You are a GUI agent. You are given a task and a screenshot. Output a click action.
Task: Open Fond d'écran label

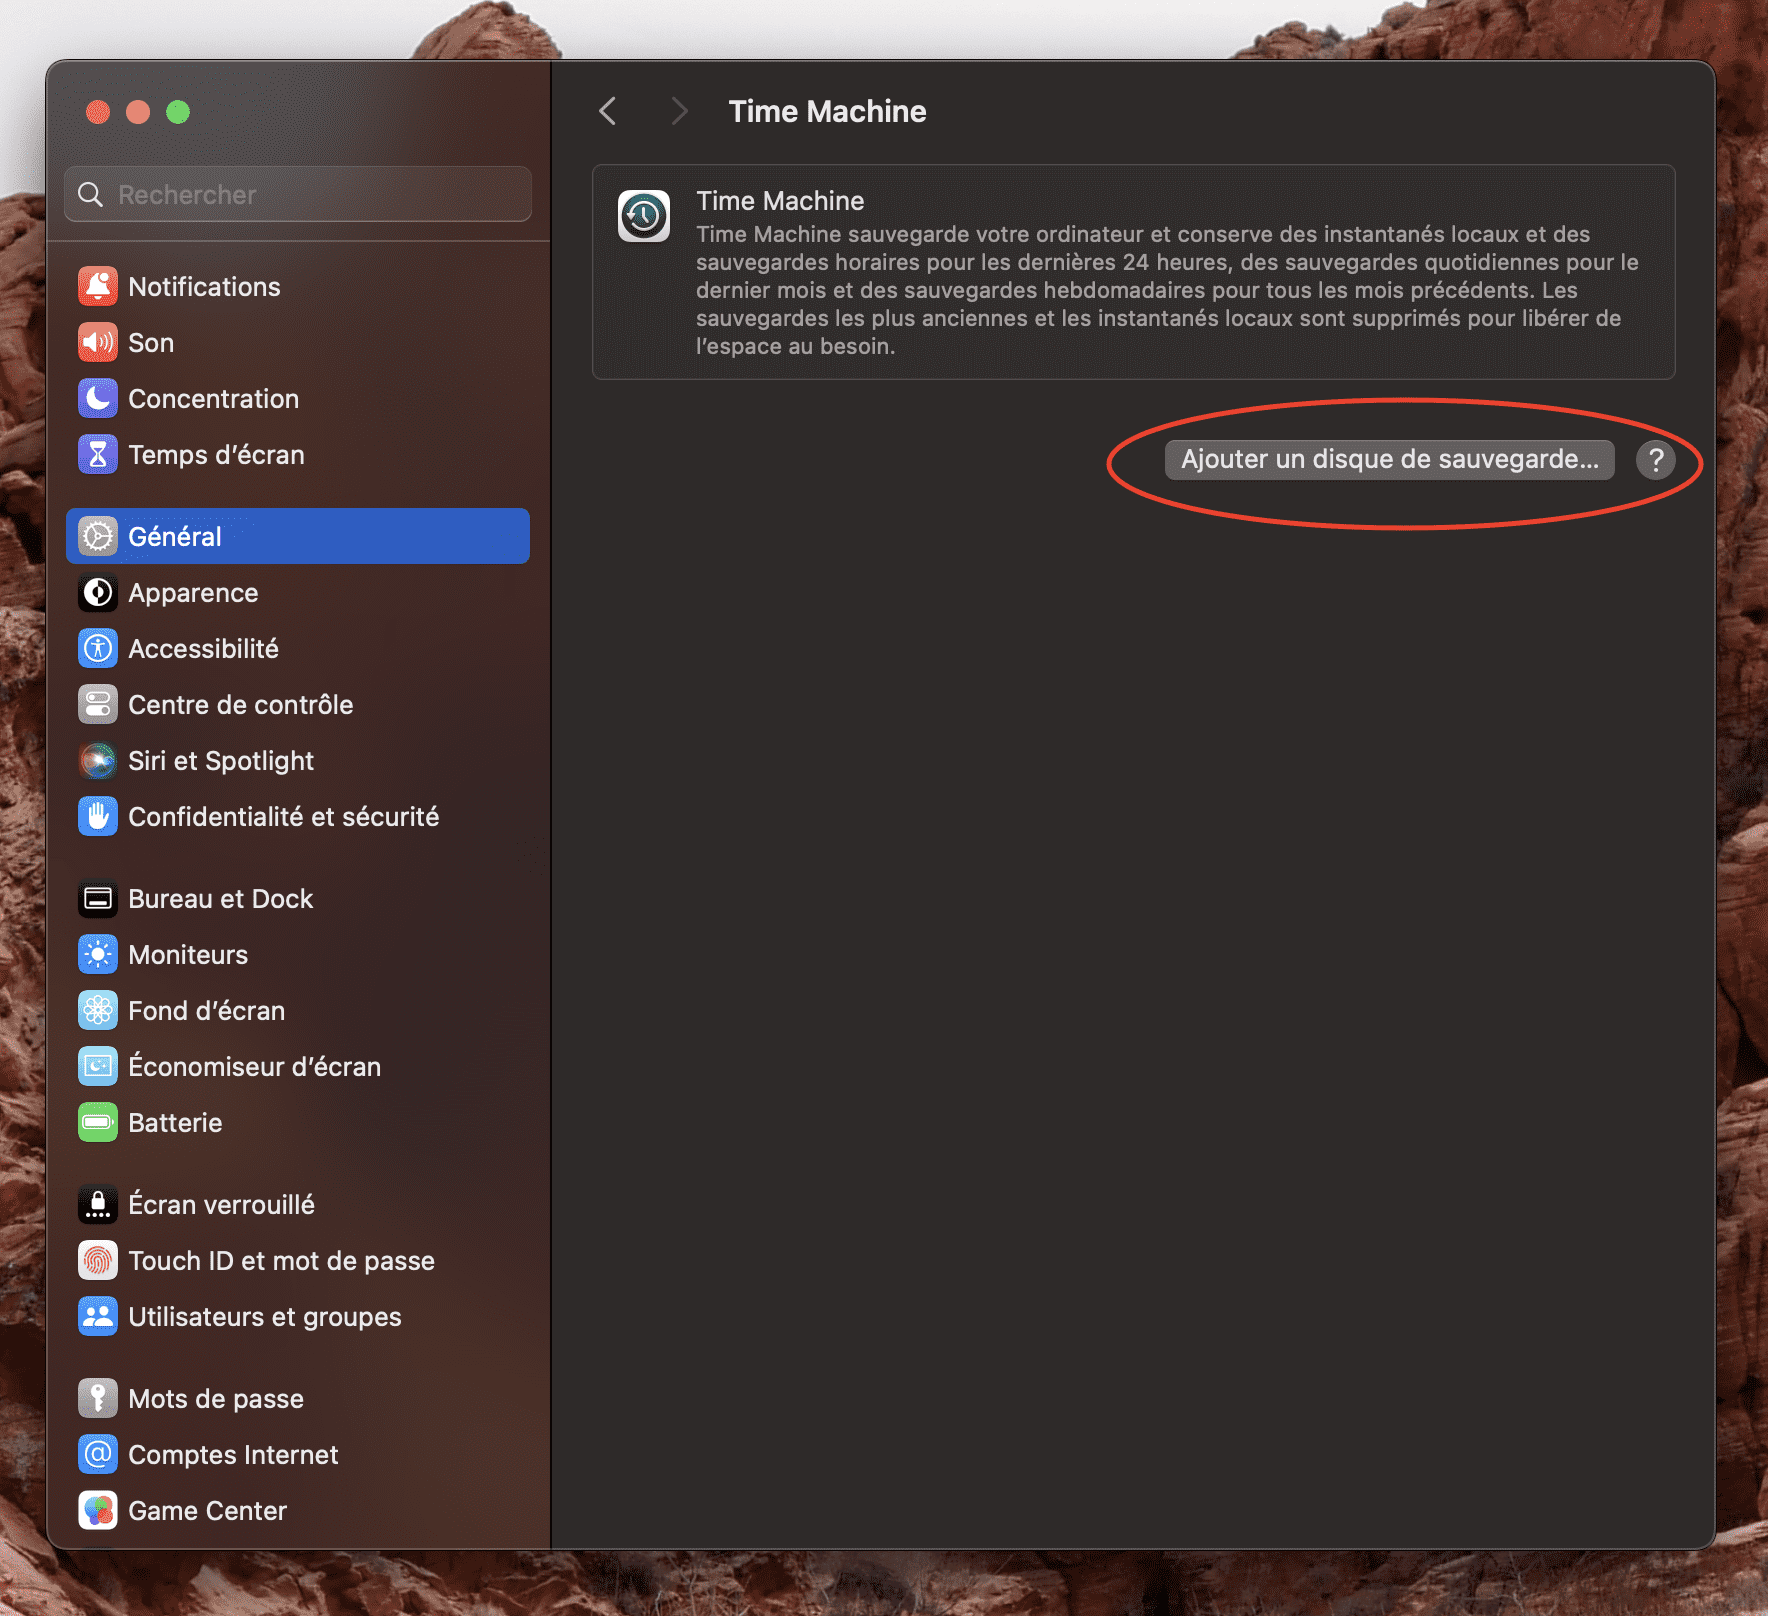[x=207, y=1011]
